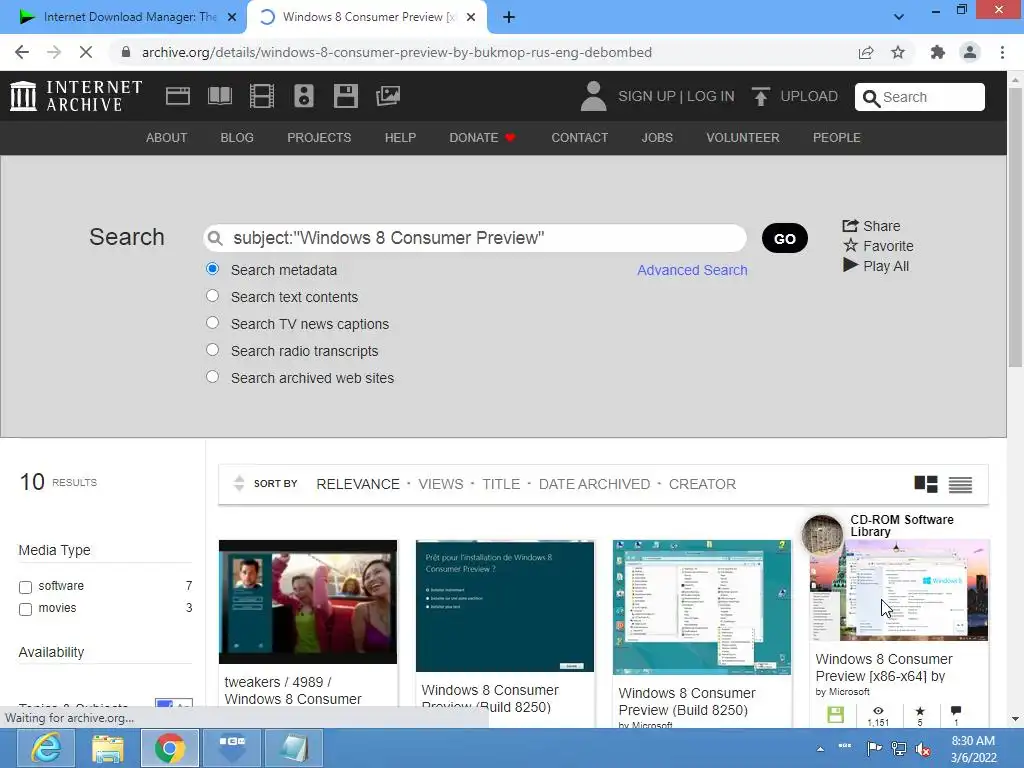Open the BLOG menu item

(237, 138)
